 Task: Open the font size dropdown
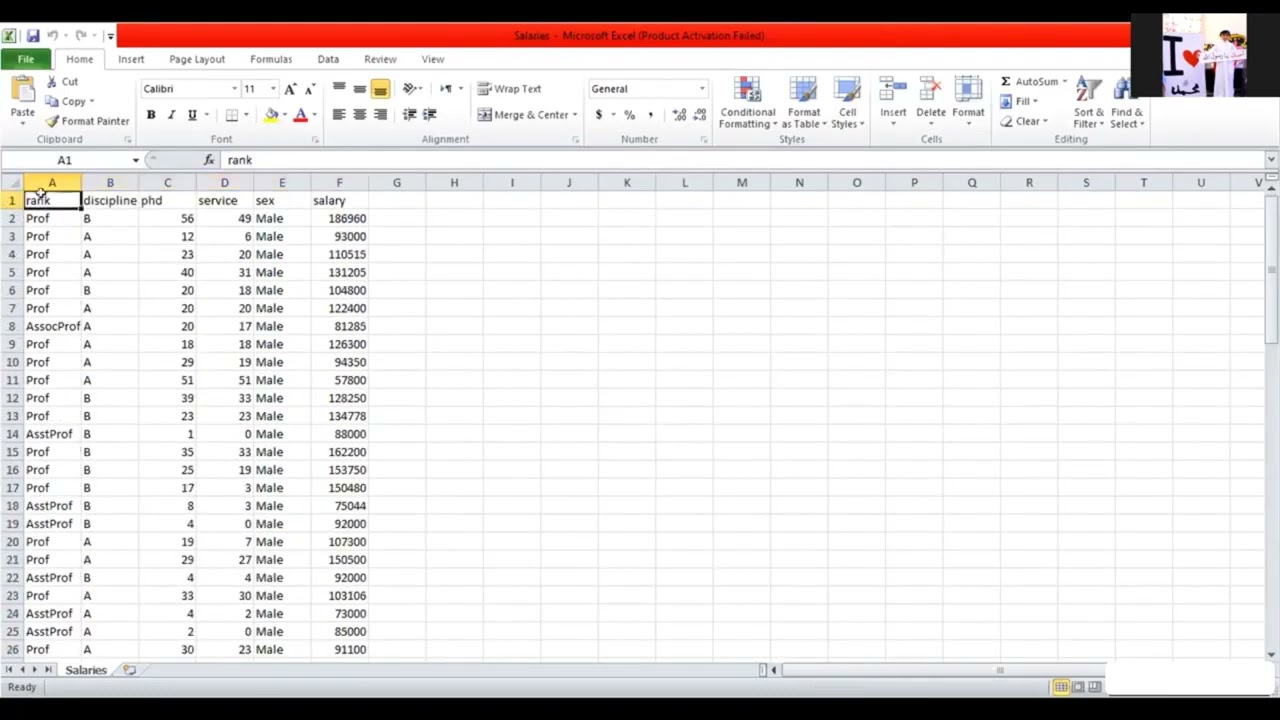pos(273,89)
